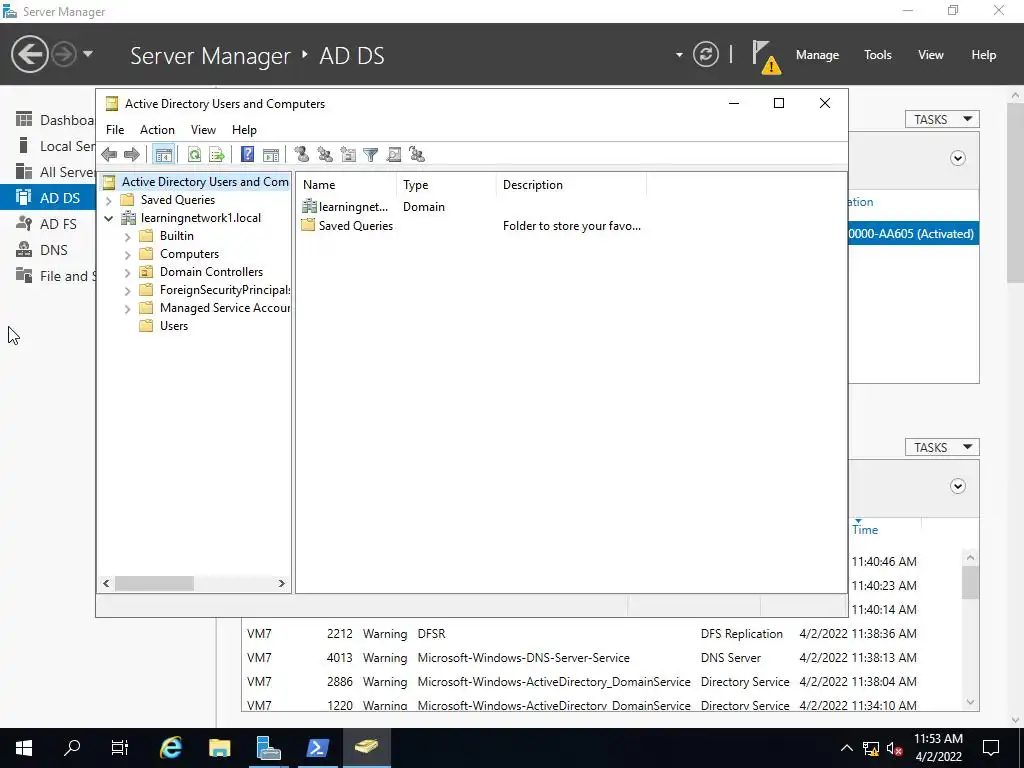Select Local Server in sidebar

(x=56, y=146)
